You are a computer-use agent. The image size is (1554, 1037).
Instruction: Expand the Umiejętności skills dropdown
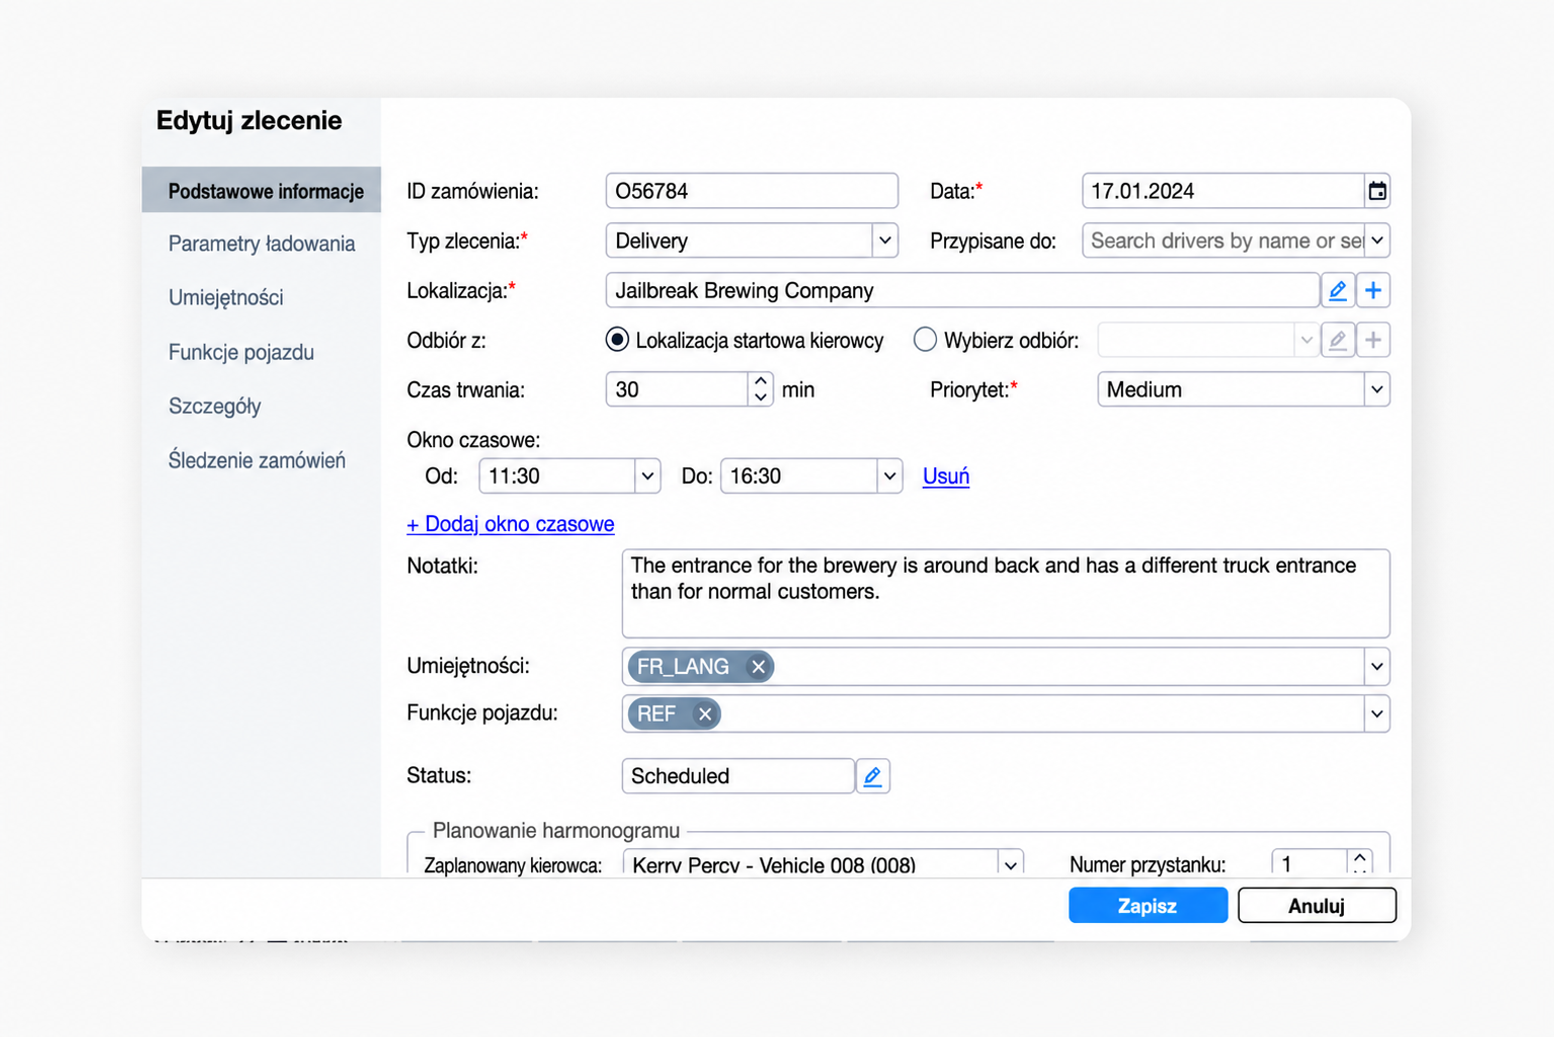coord(1377,667)
